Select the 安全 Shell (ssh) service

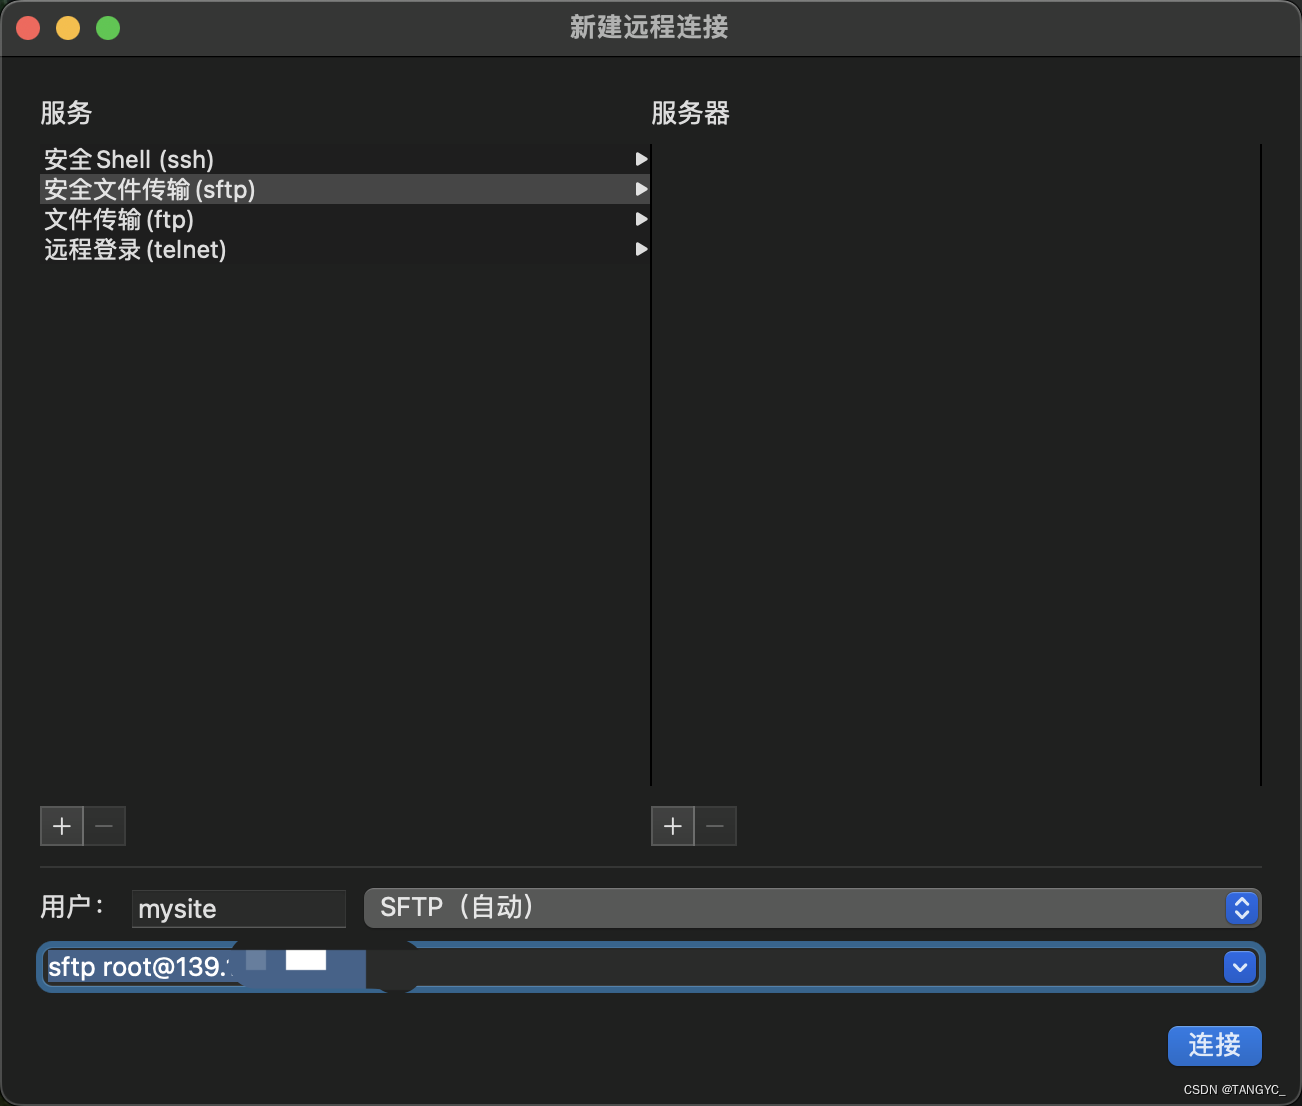pos(345,159)
